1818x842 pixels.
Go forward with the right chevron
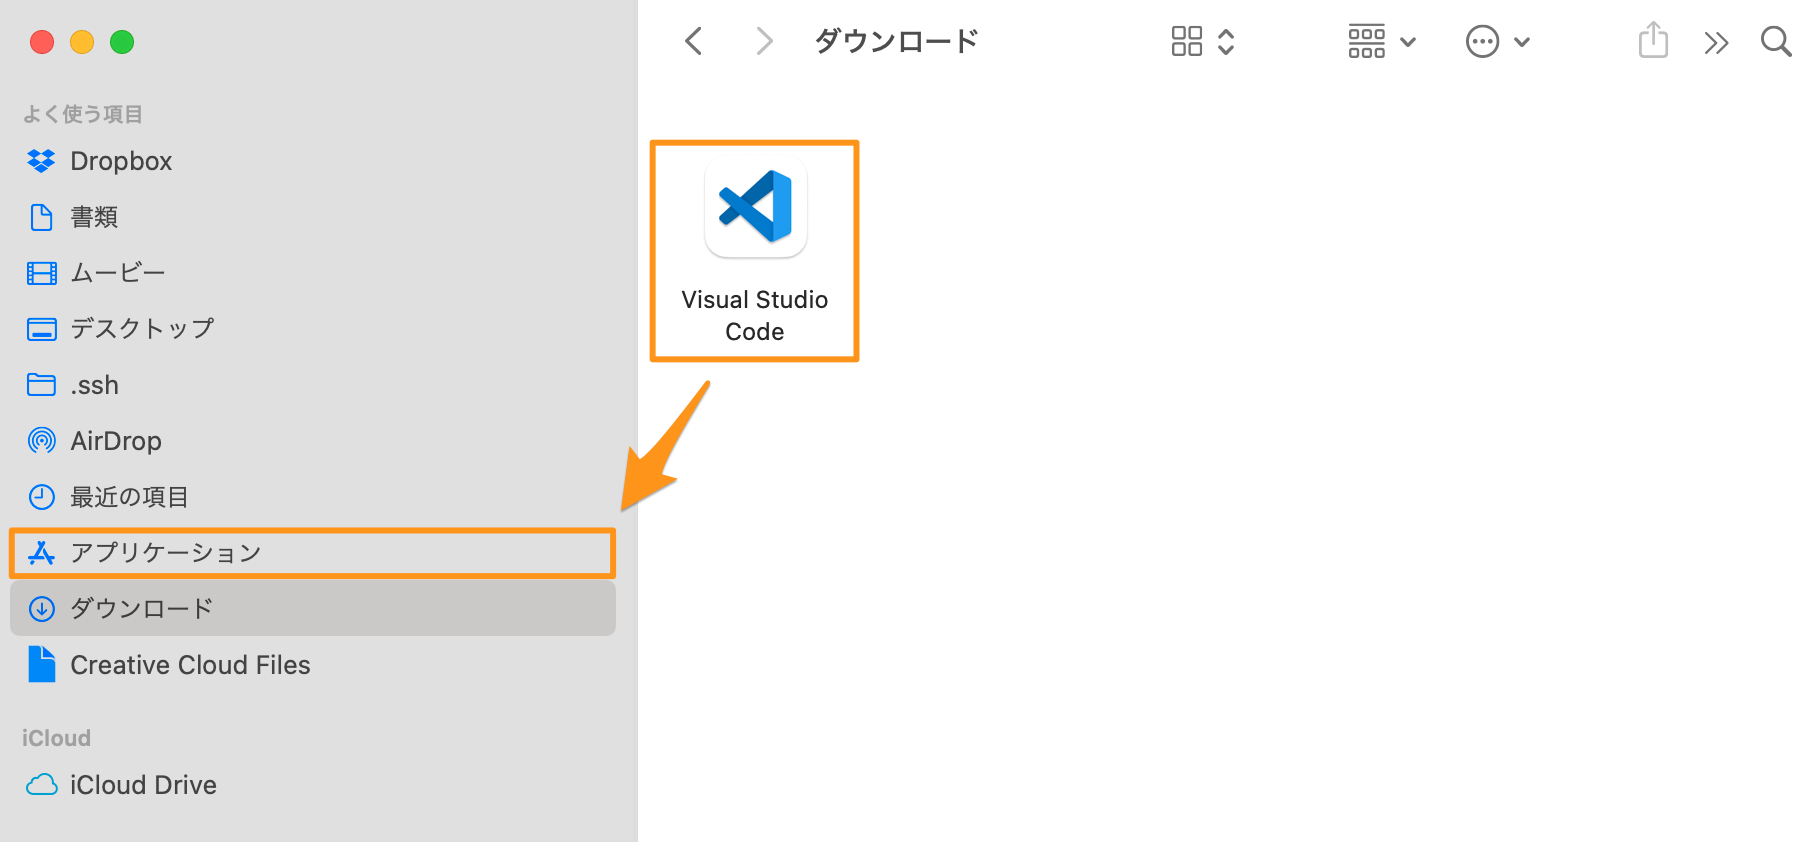pyautogui.click(x=764, y=41)
